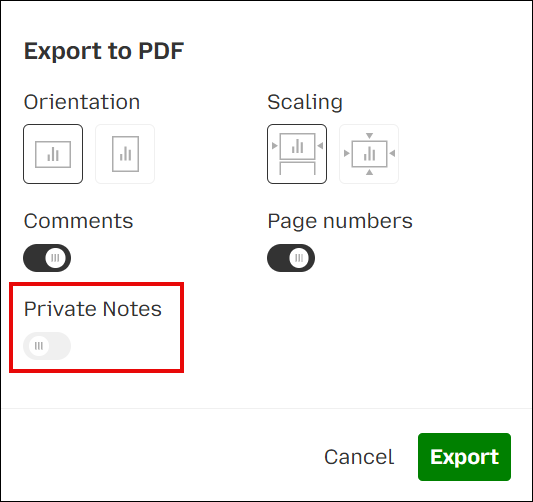The image size is (533, 502).
Task: Turn off the Comments toggle
Action: [x=47, y=258]
